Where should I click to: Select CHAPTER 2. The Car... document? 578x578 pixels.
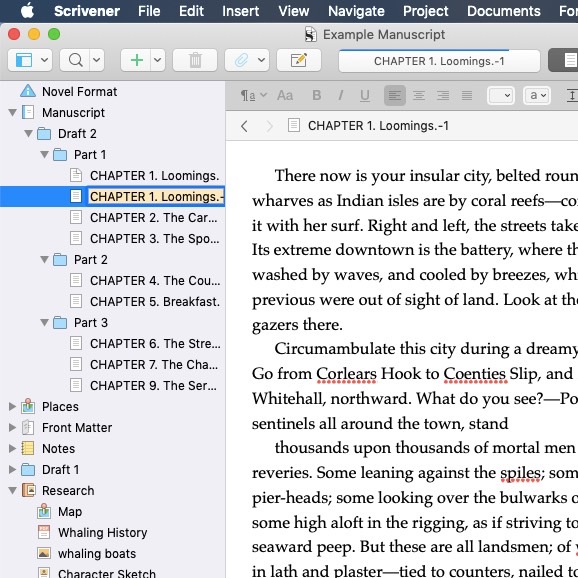tap(154, 217)
